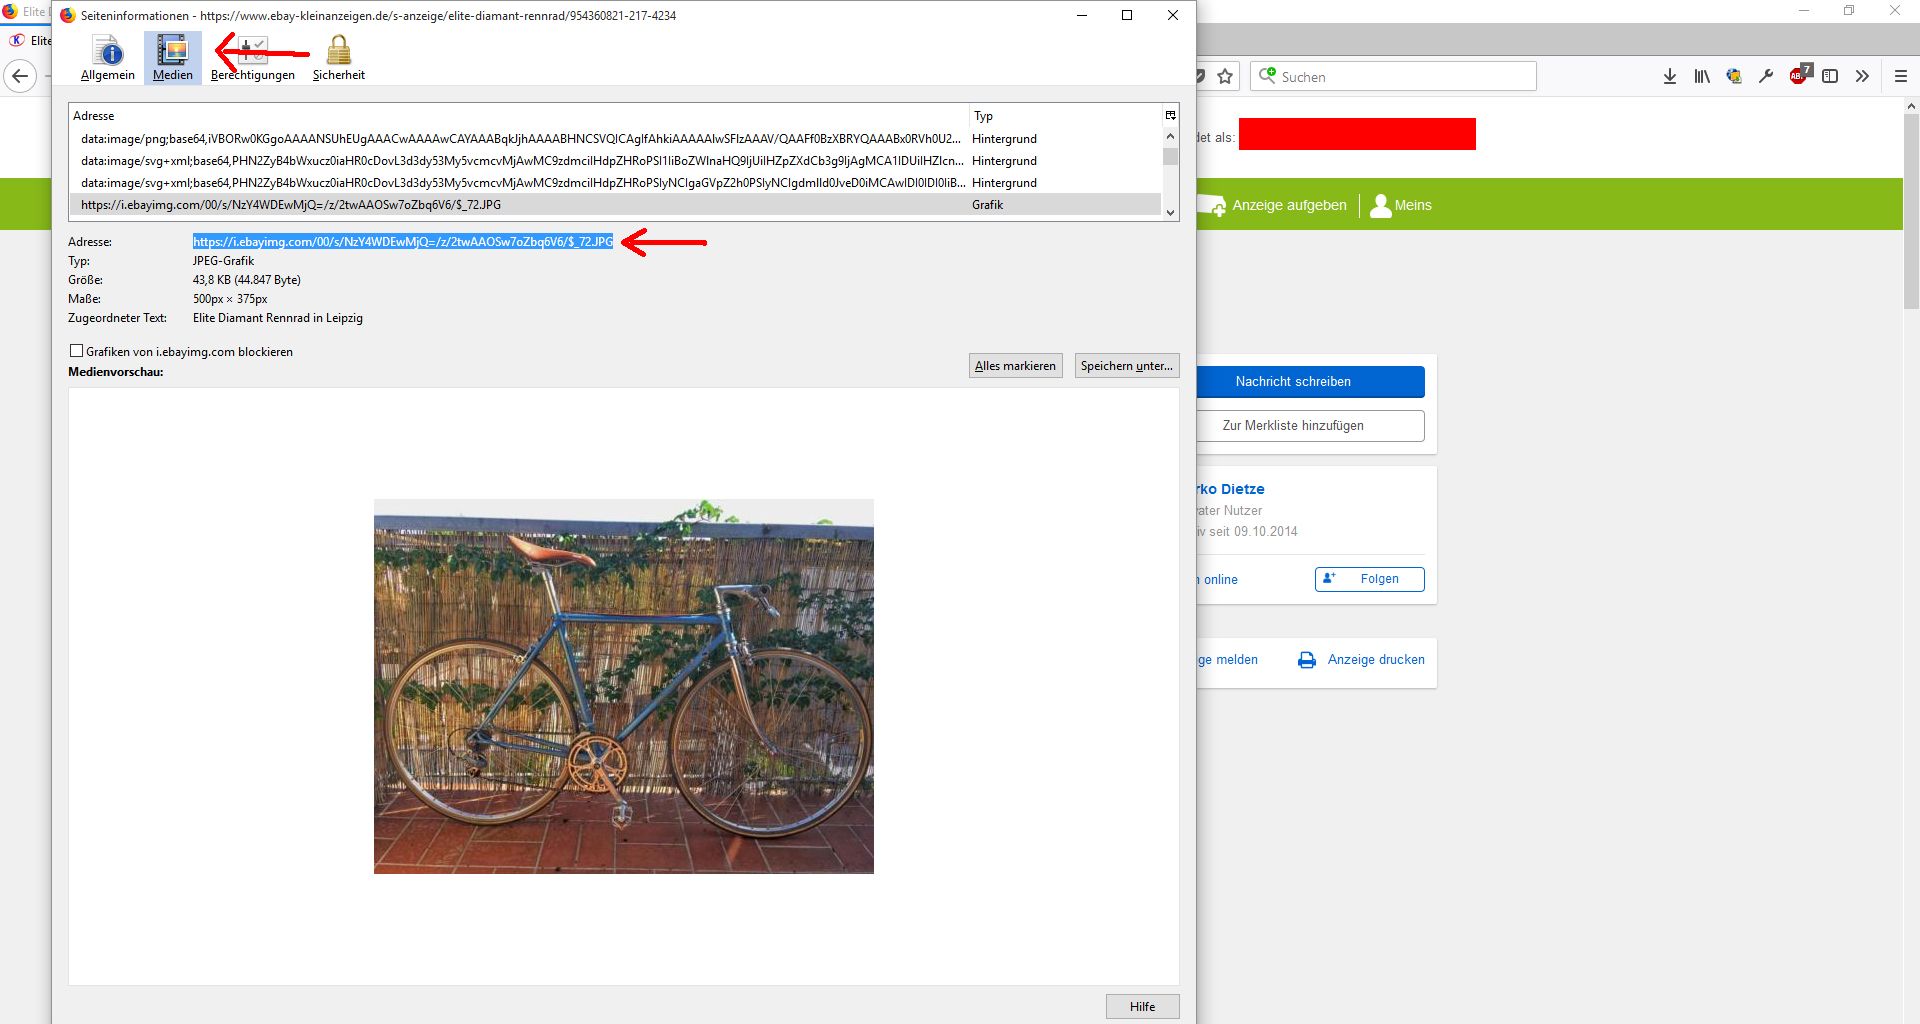
Task: Toggle the Firefox sidebar icon
Action: click(1830, 77)
